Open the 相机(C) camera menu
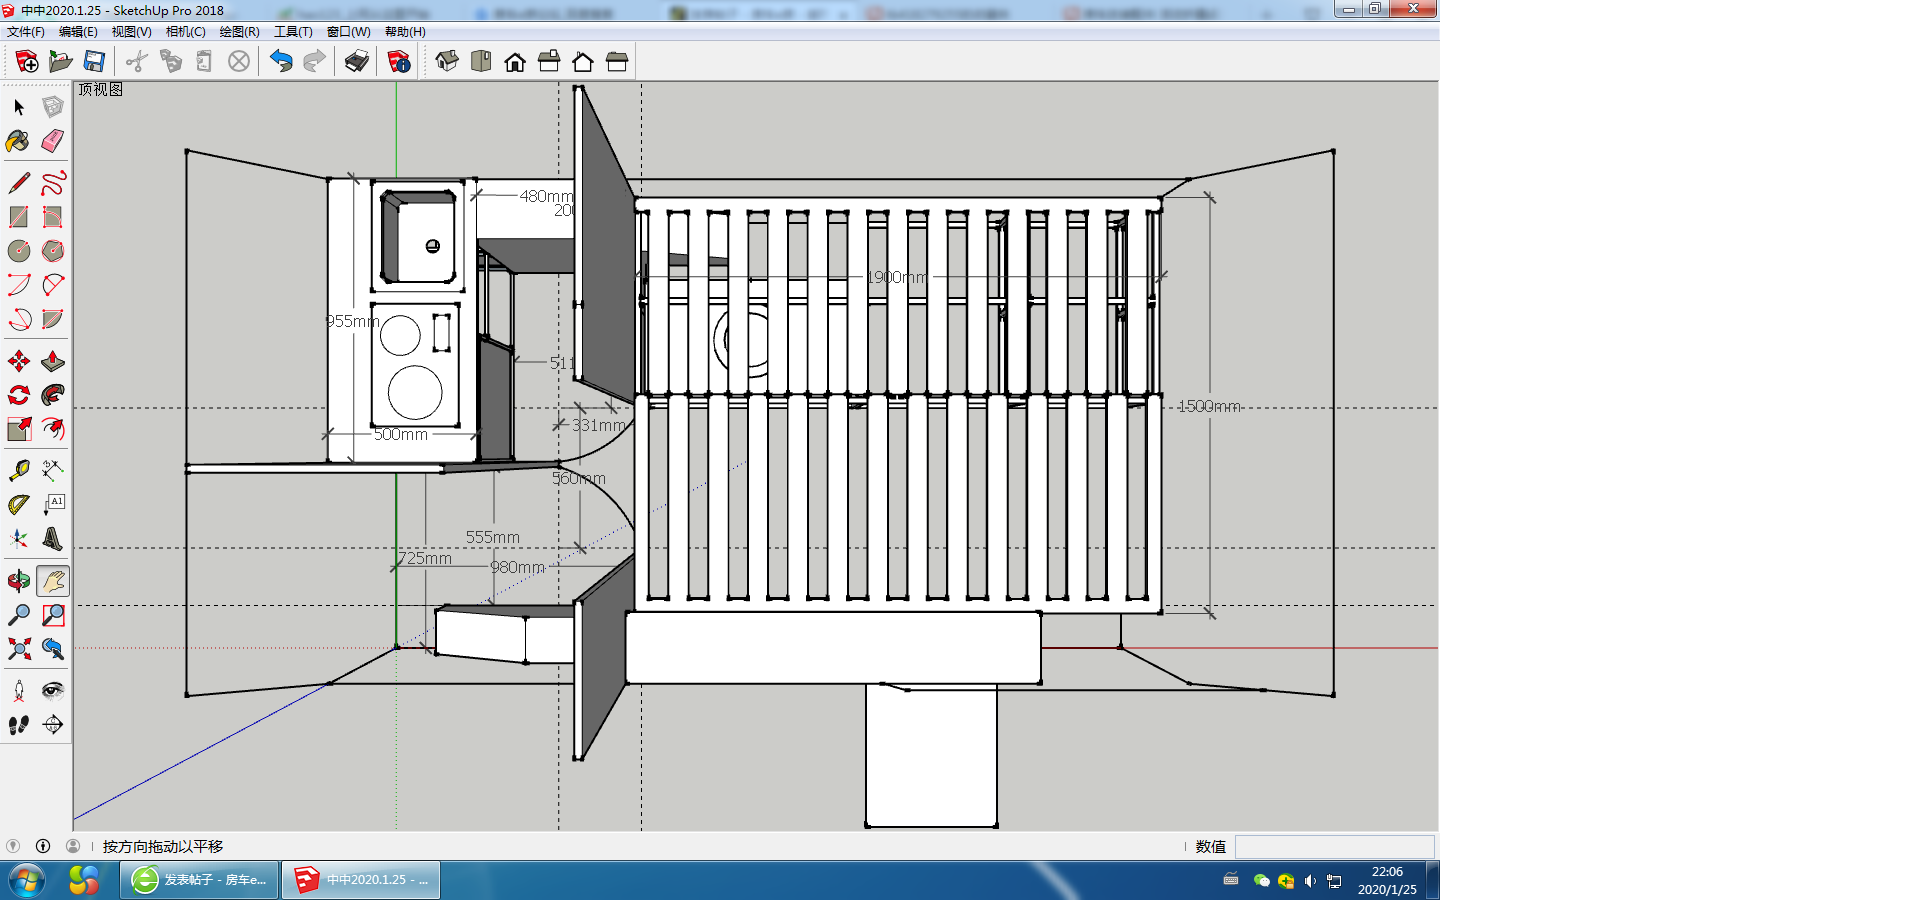 pos(185,32)
